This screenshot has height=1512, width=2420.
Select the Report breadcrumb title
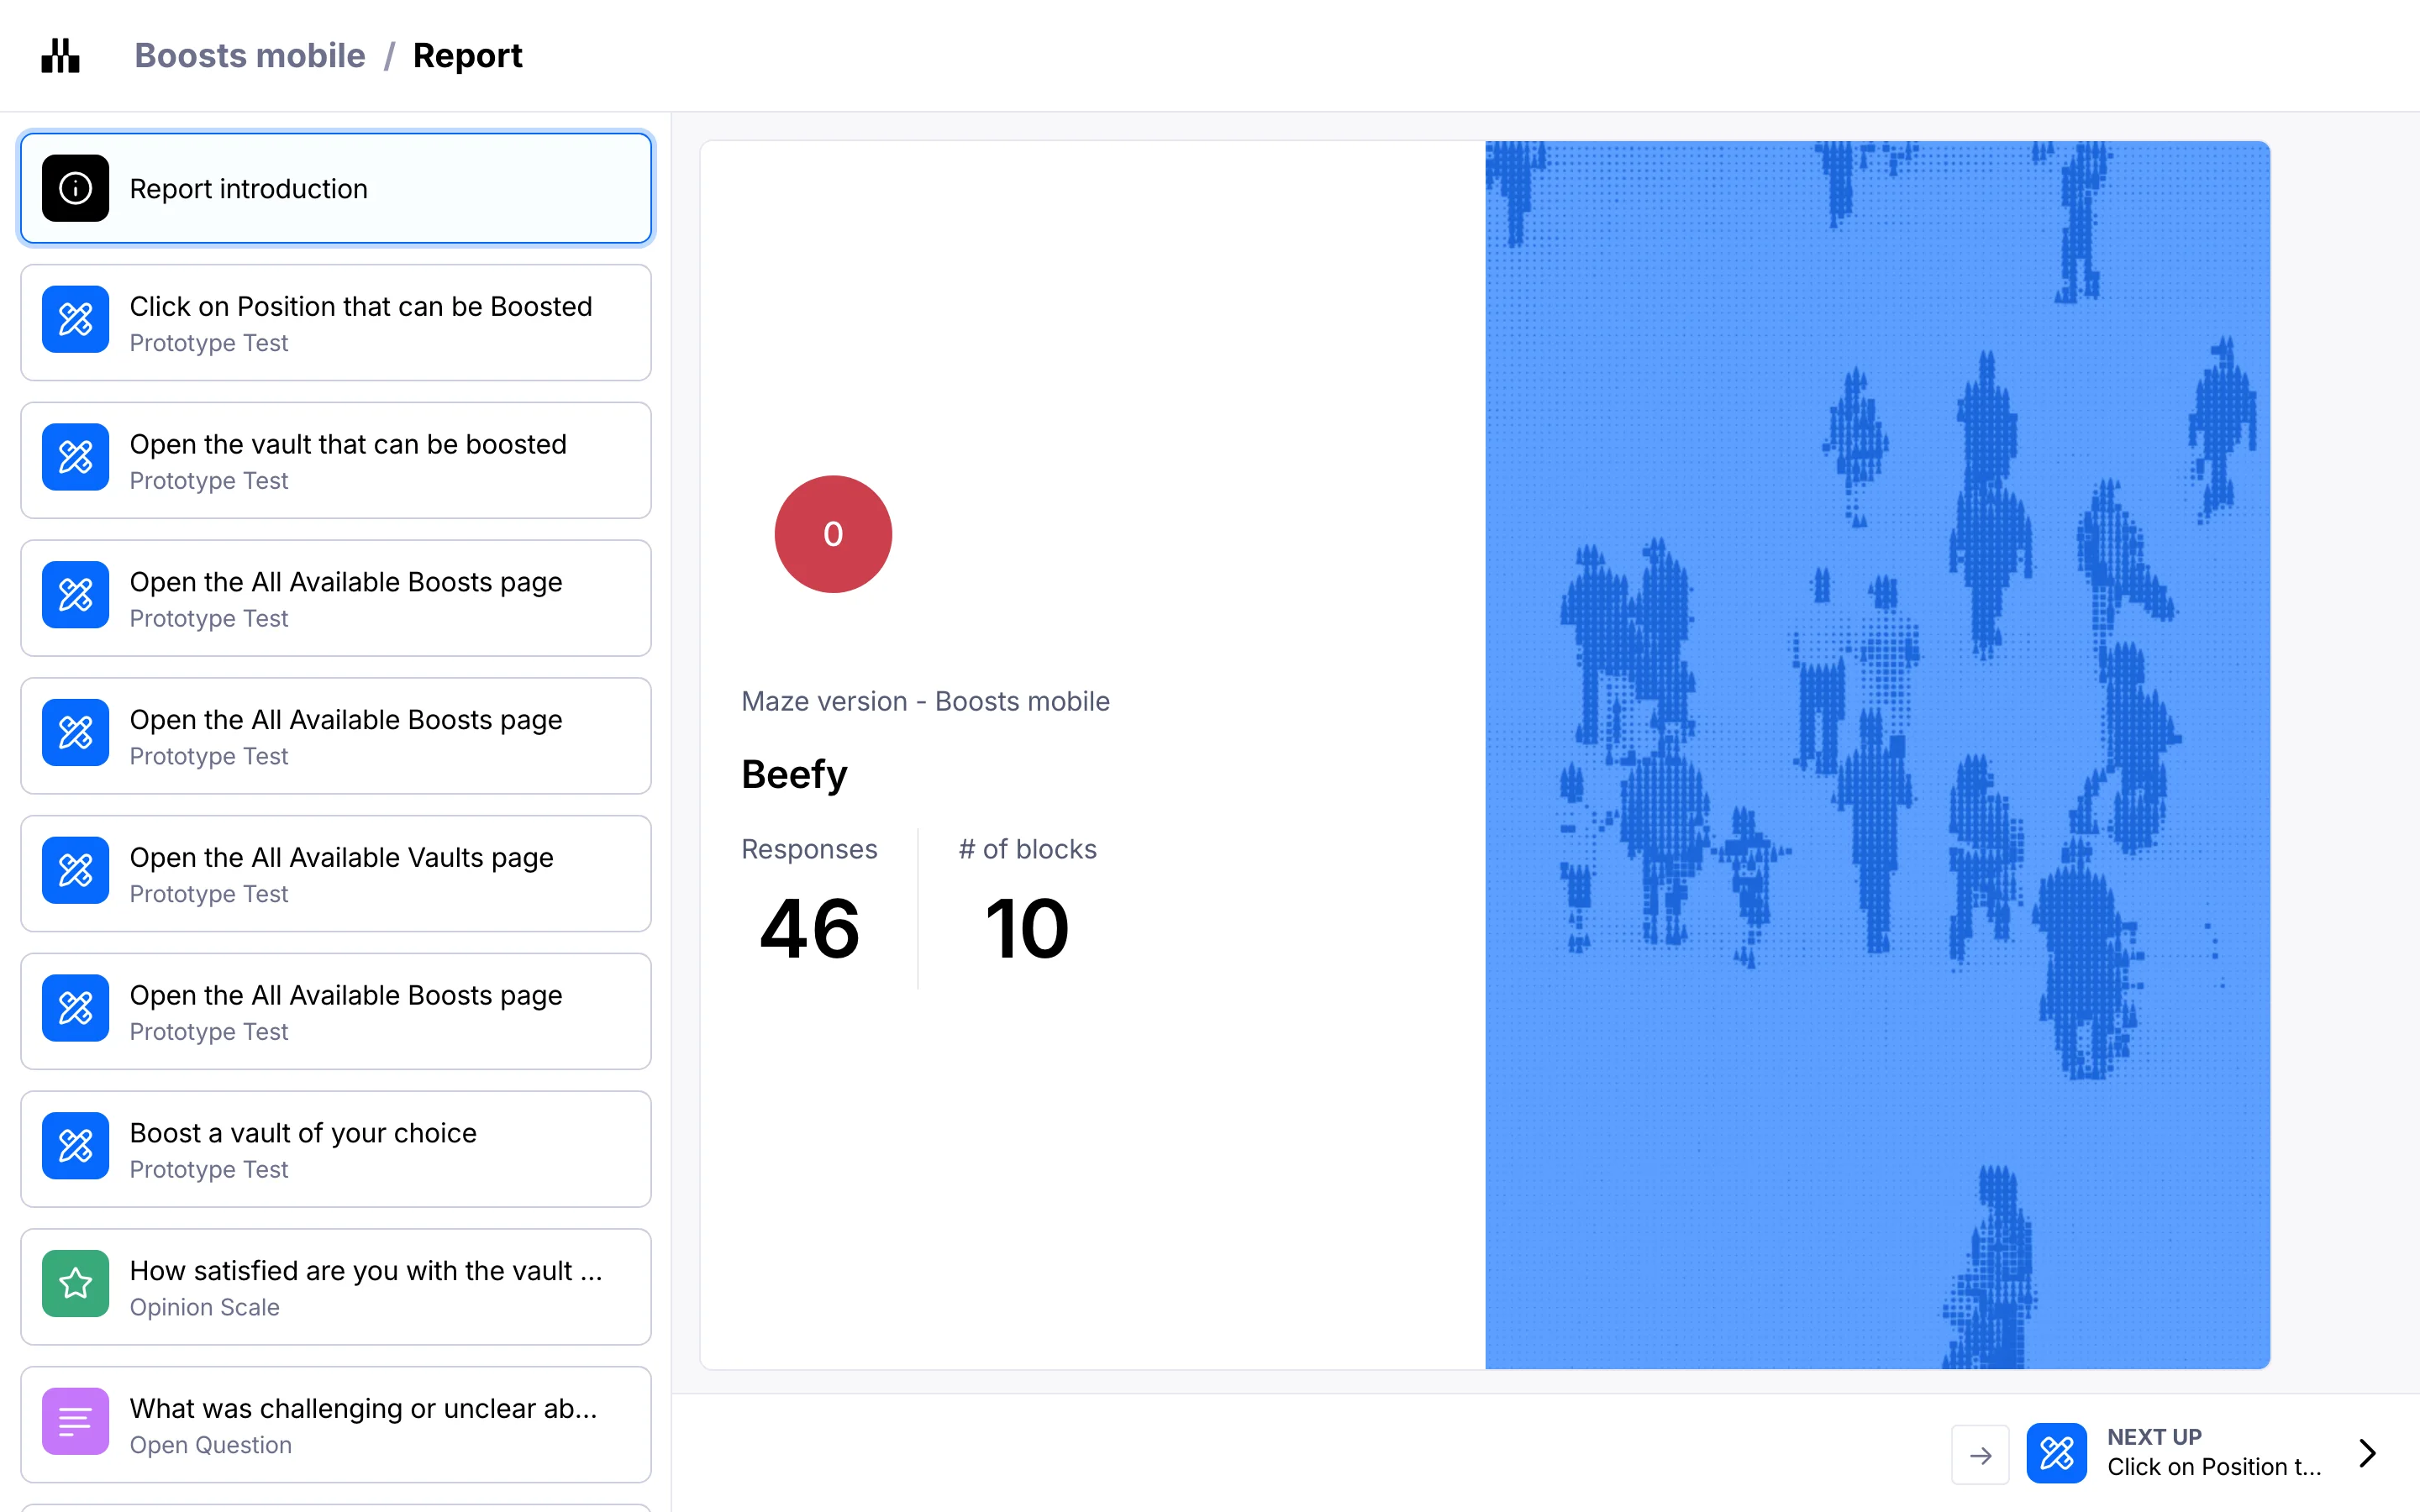[x=467, y=56]
